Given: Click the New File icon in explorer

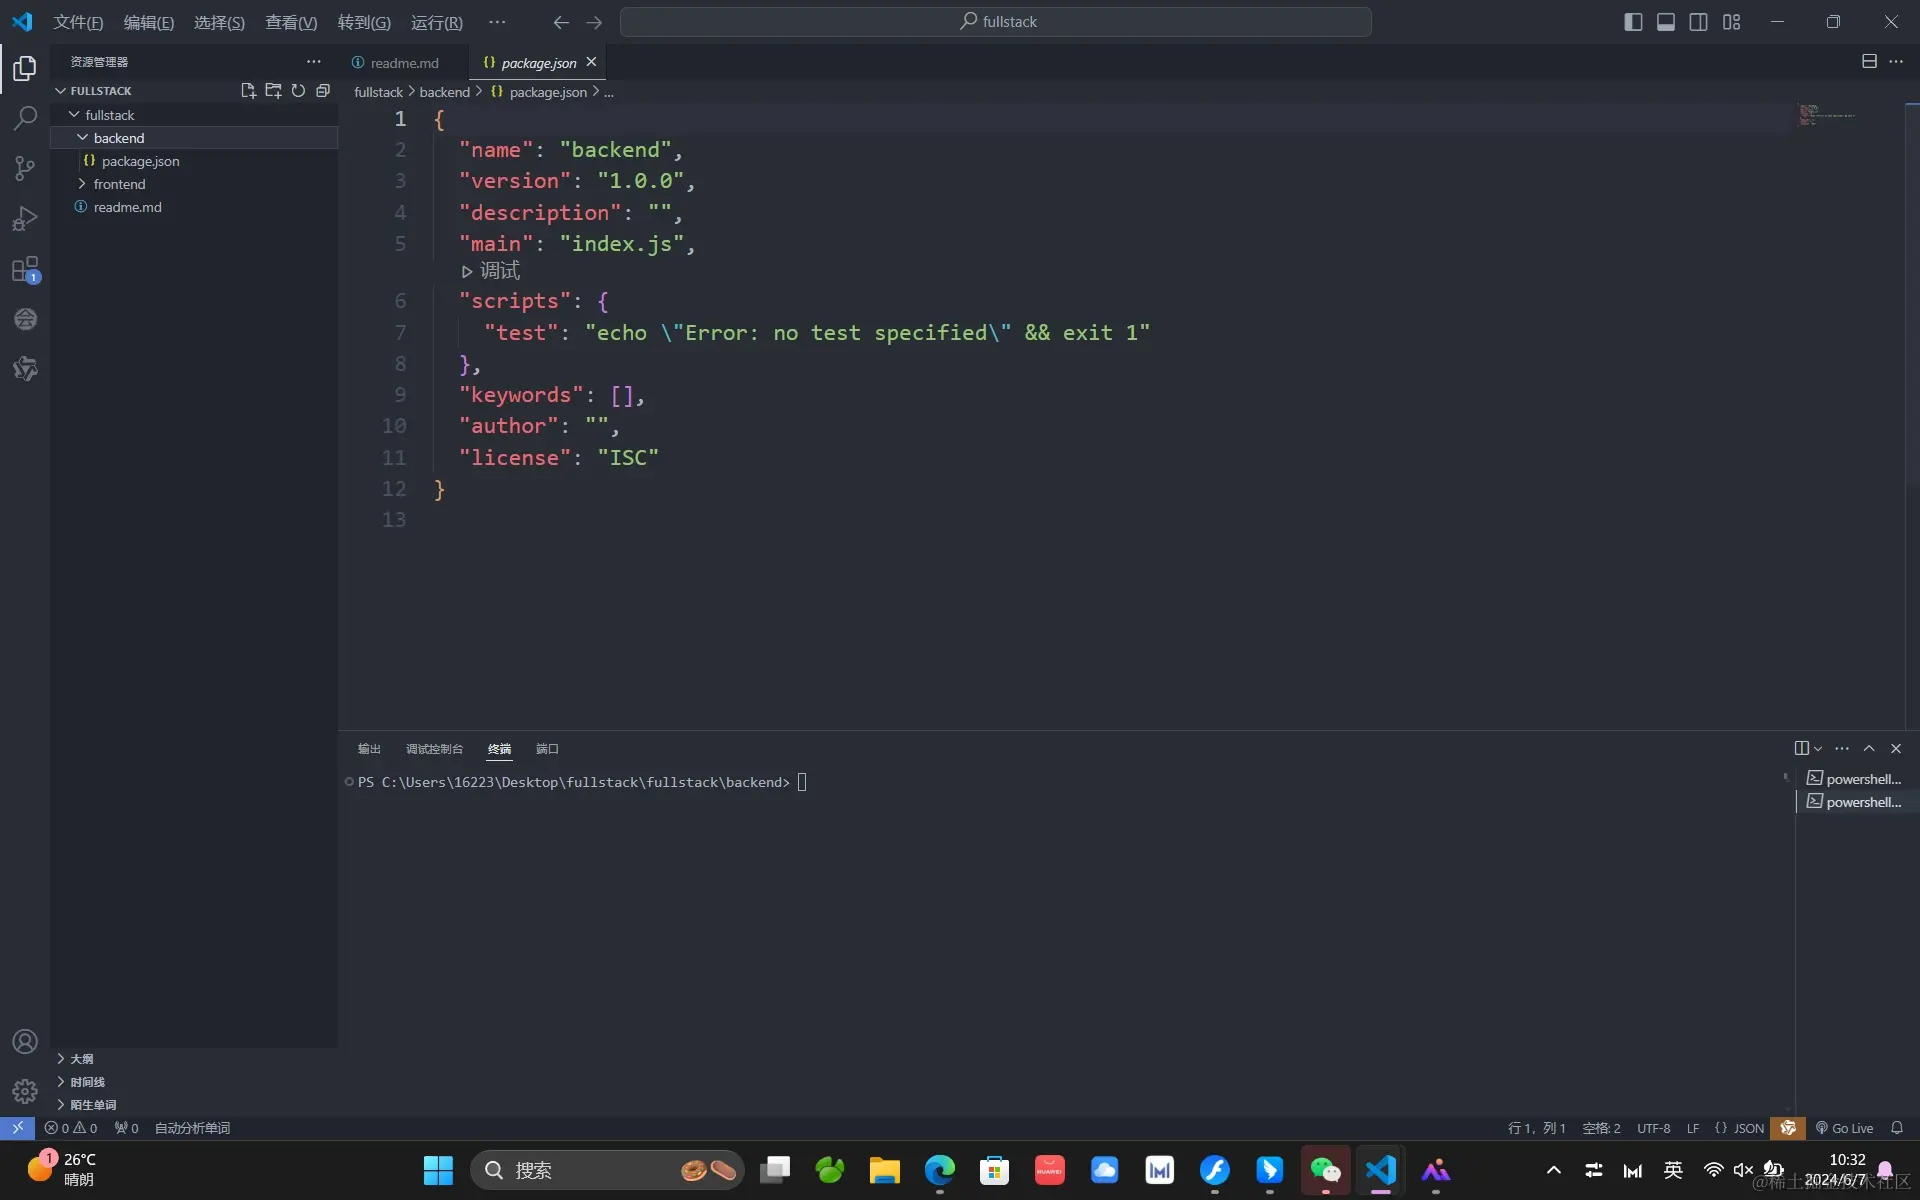Looking at the screenshot, I should [248, 91].
